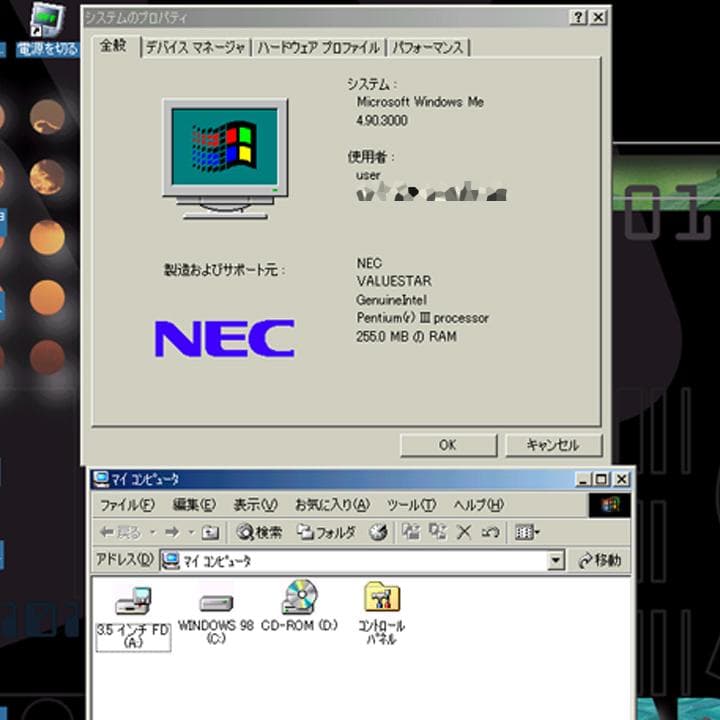Viewport: 720px width, 720px height.
Task: Open the History toolbar icon
Action: tap(378, 533)
